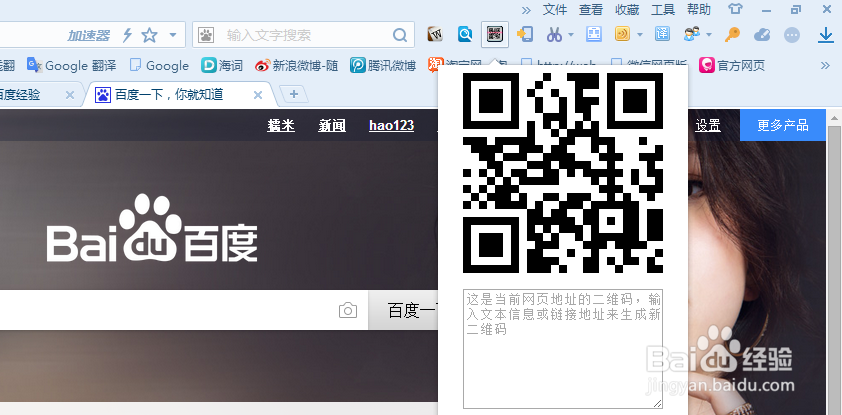The width and height of the screenshot is (842, 415).
Task: Click the hao123 link on Baidu page
Action: point(391,125)
